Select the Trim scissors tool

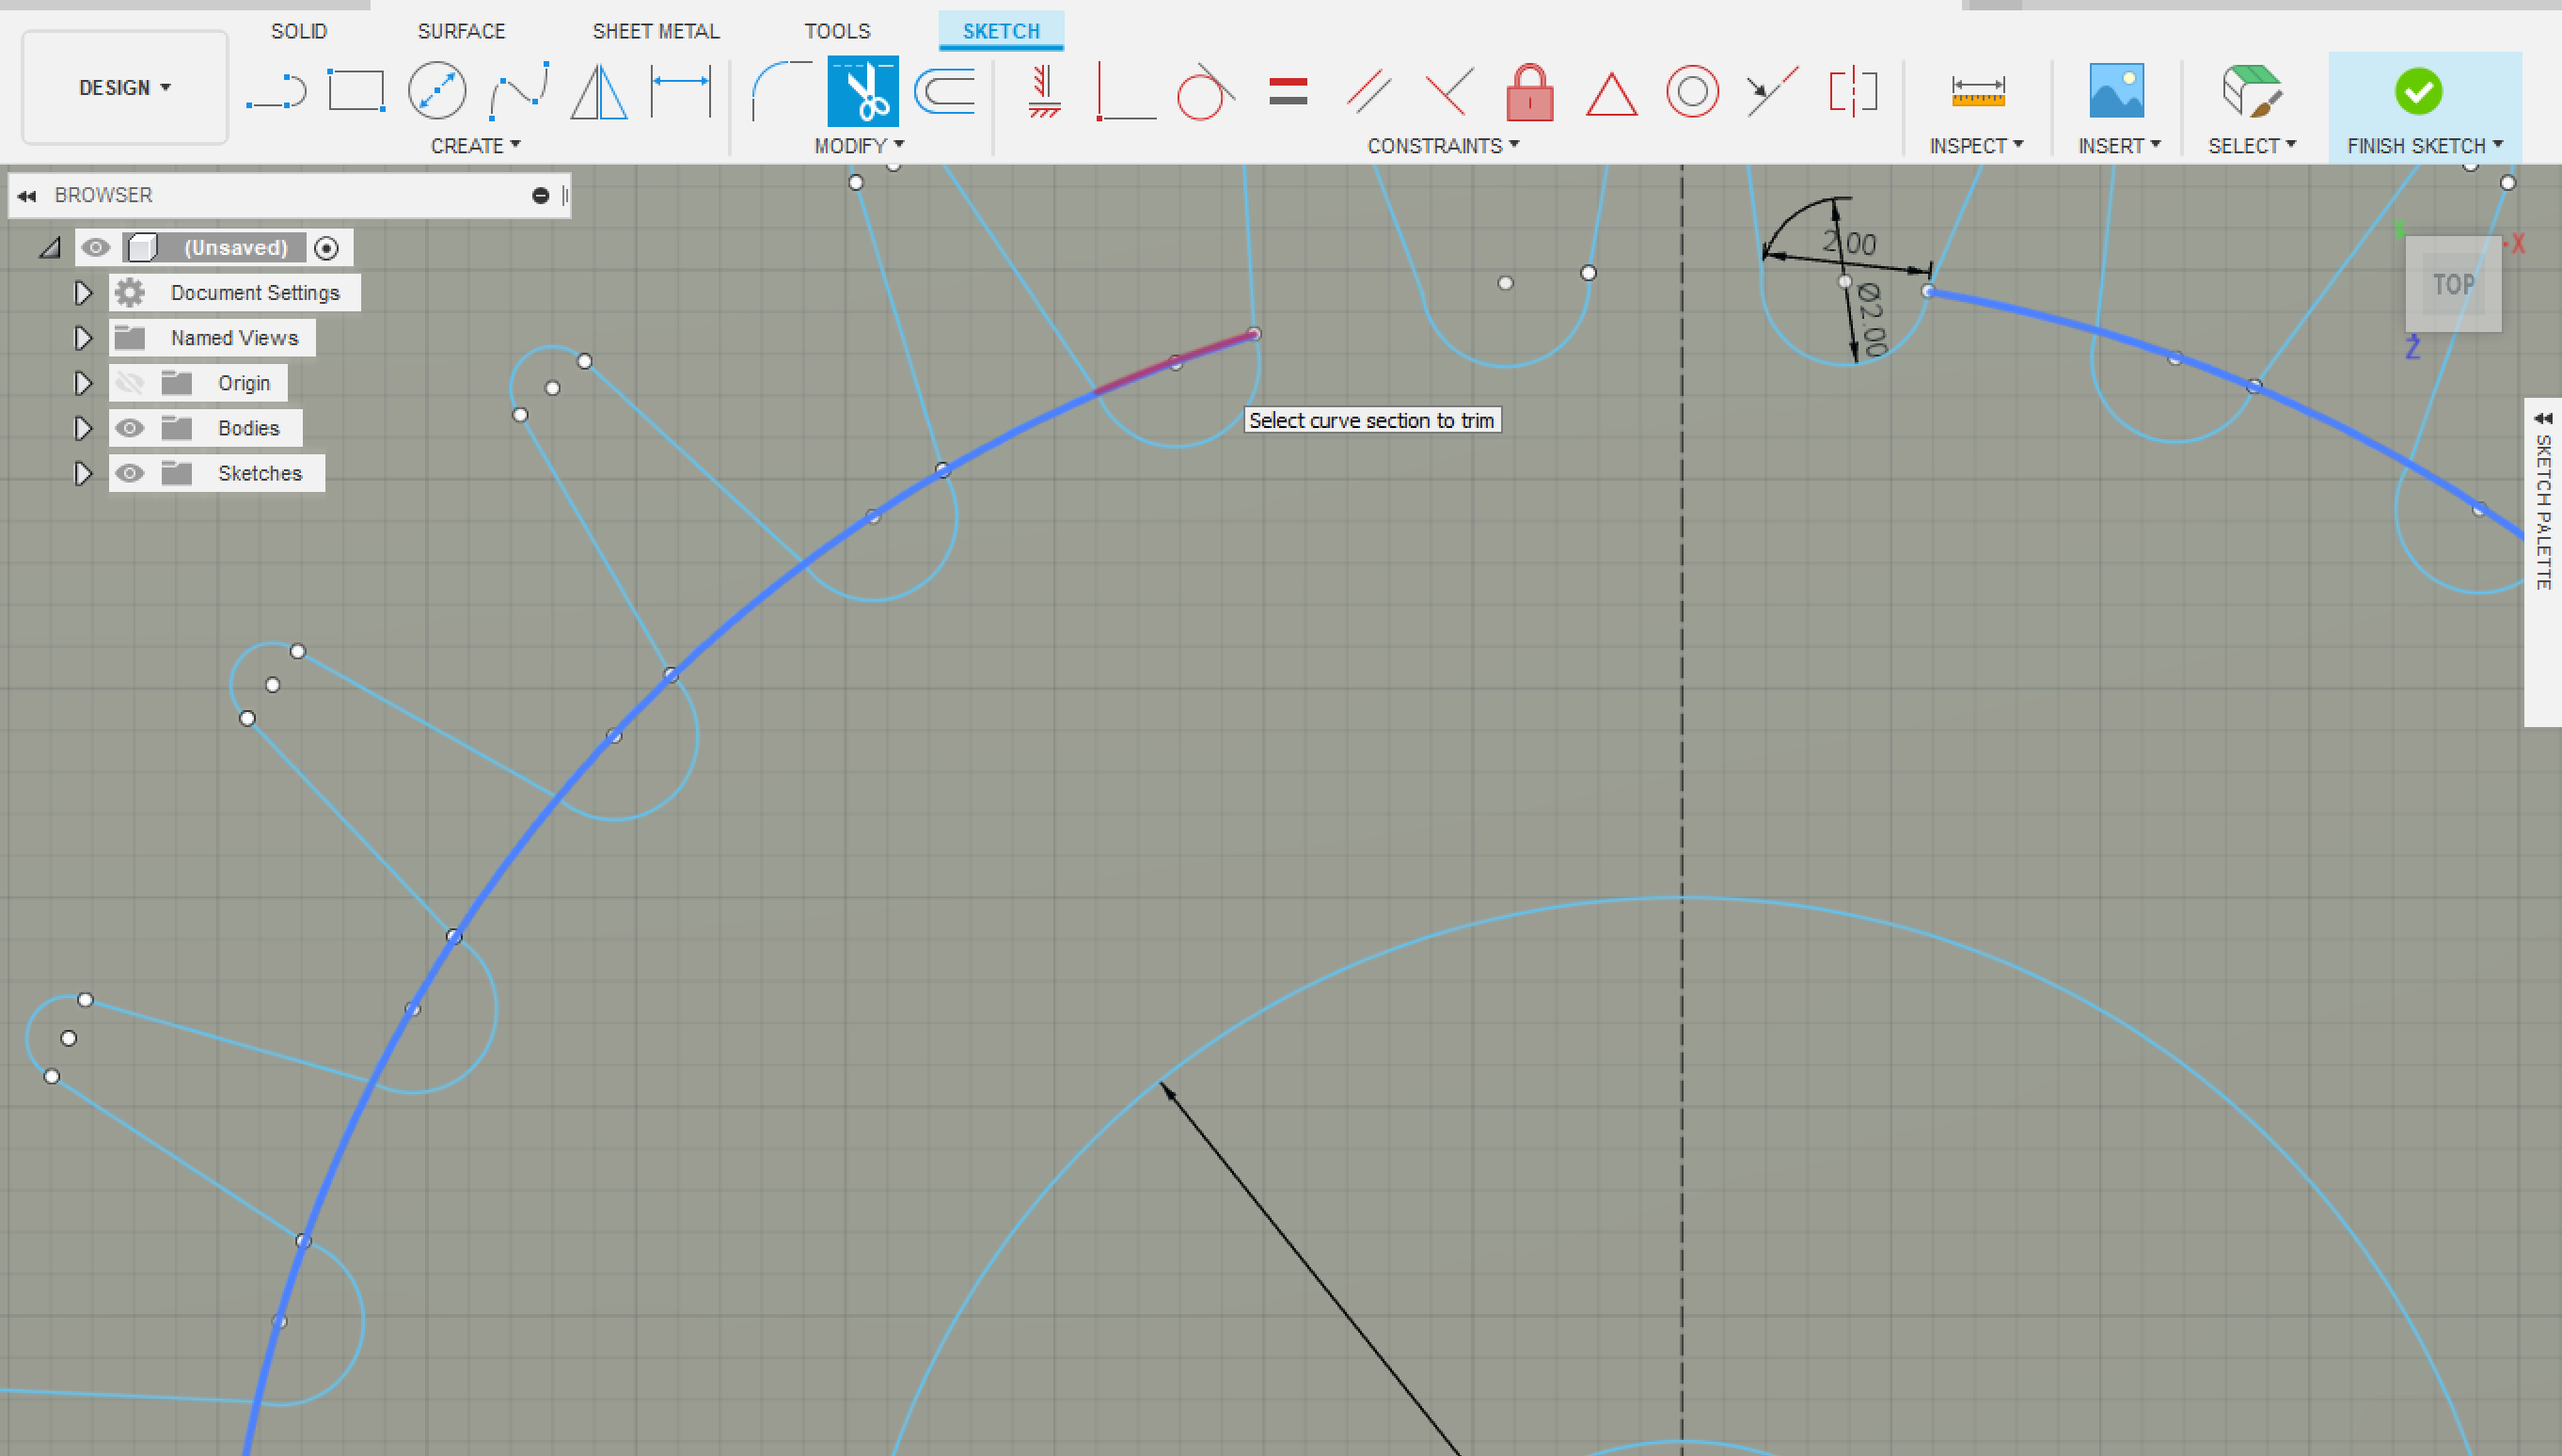[x=862, y=91]
